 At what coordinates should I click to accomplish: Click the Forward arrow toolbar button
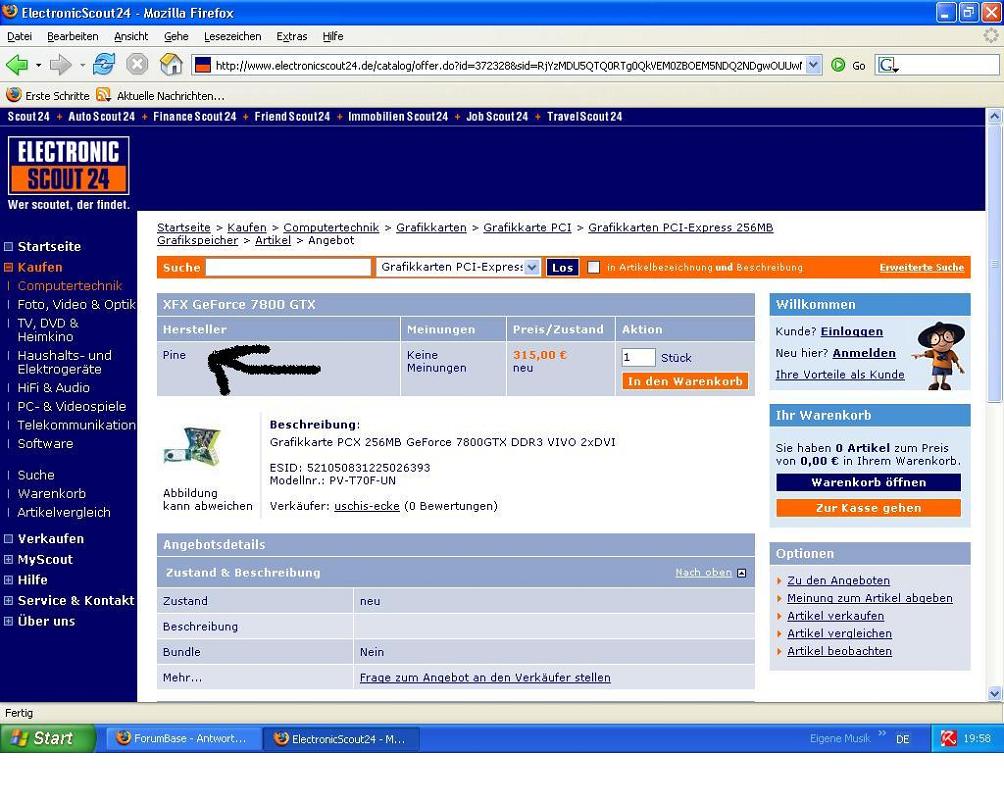61,65
